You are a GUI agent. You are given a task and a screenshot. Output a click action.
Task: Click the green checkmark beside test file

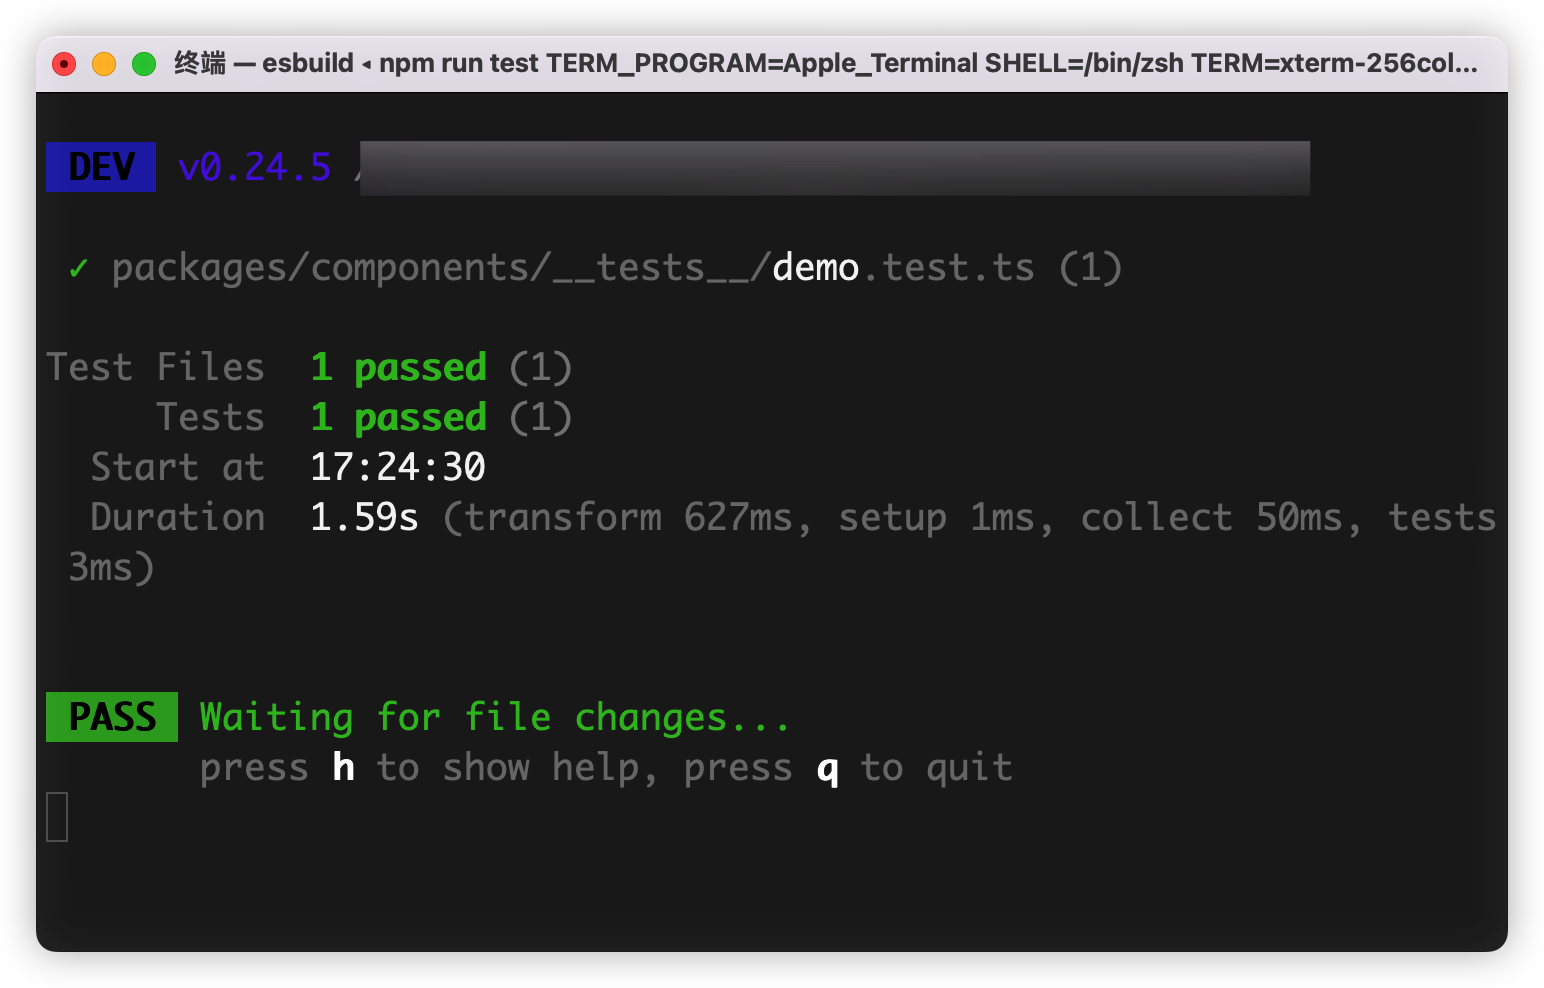pyautogui.click(x=78, y=268)
